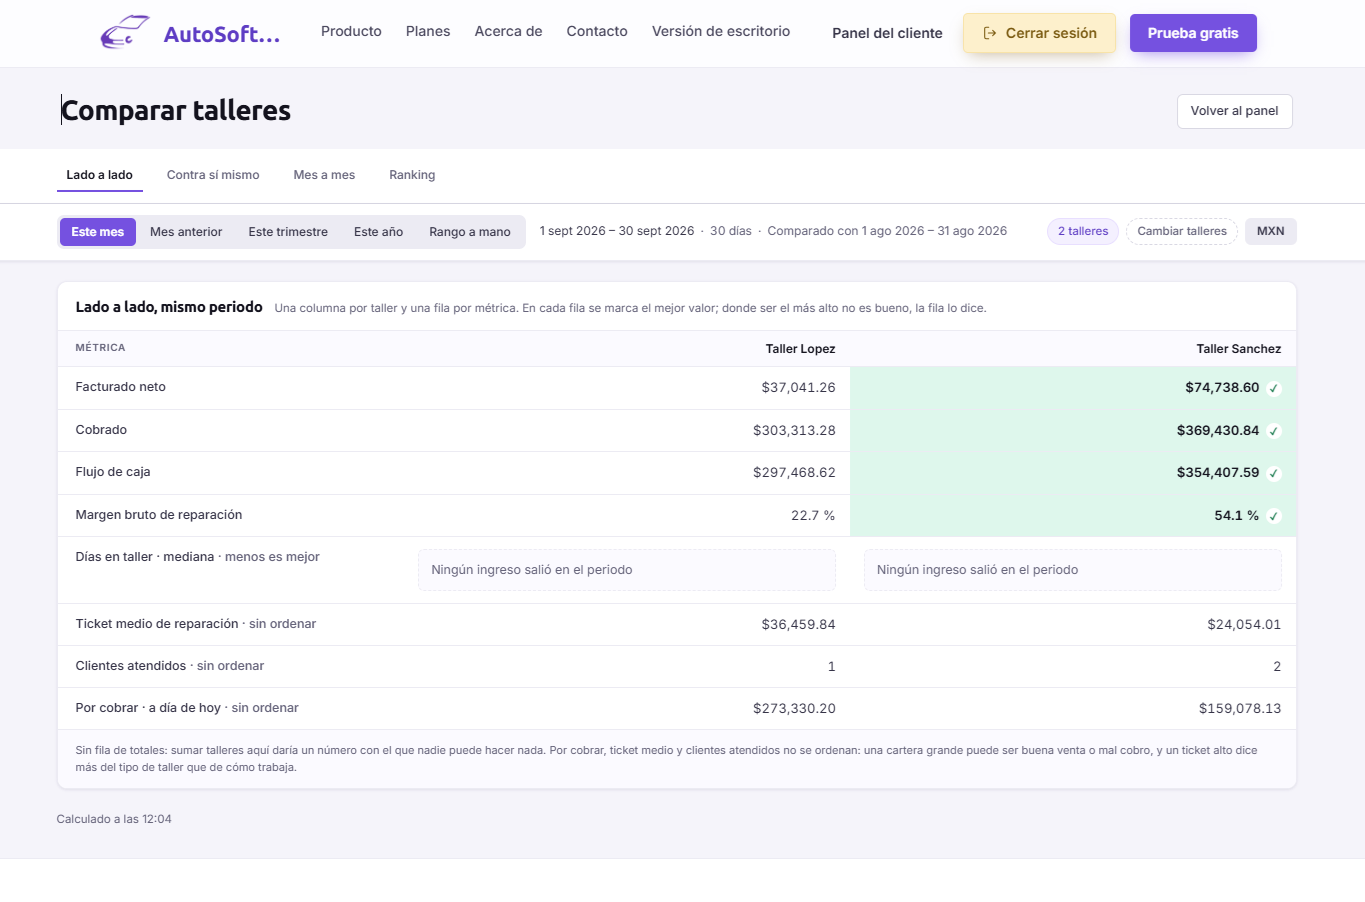Select the Facturado neto row label
Image resolution: width=1365 pixels, height=902 pixels.
pyautogui.click(x=121, y=387)
